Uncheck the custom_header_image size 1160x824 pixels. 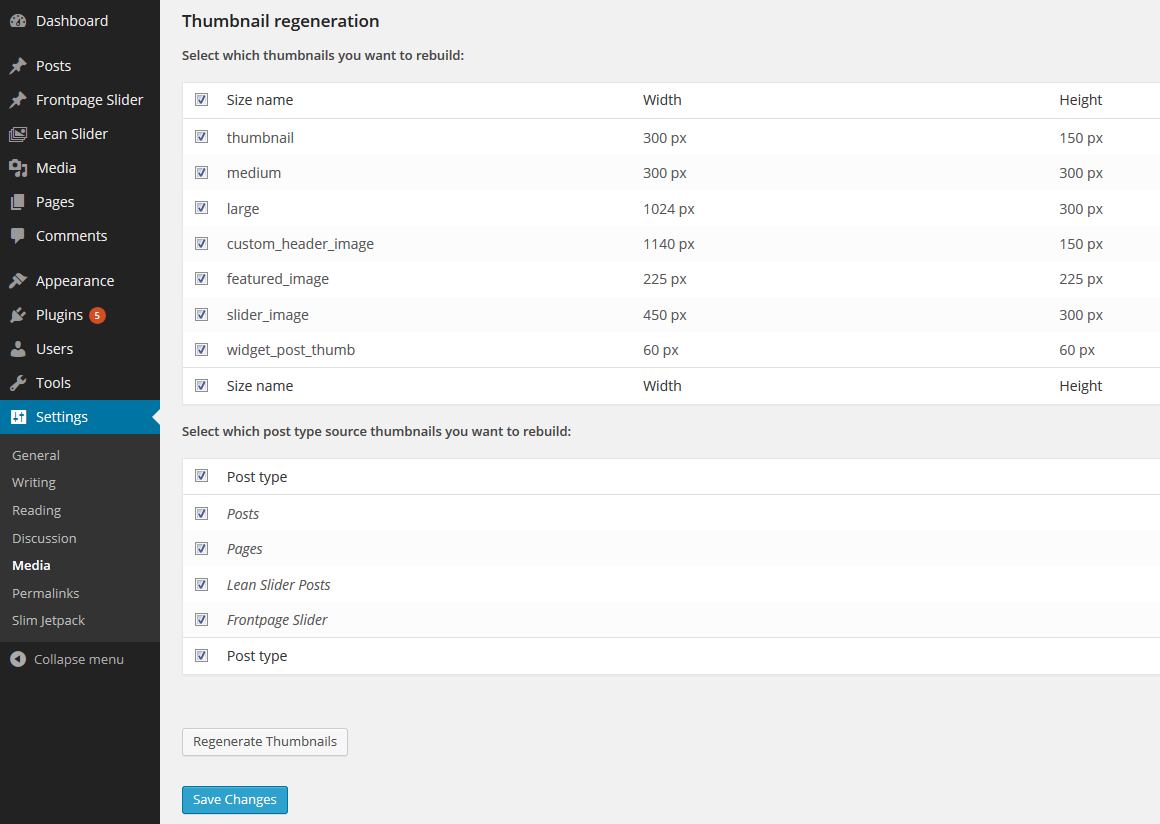tap(201, 243)
